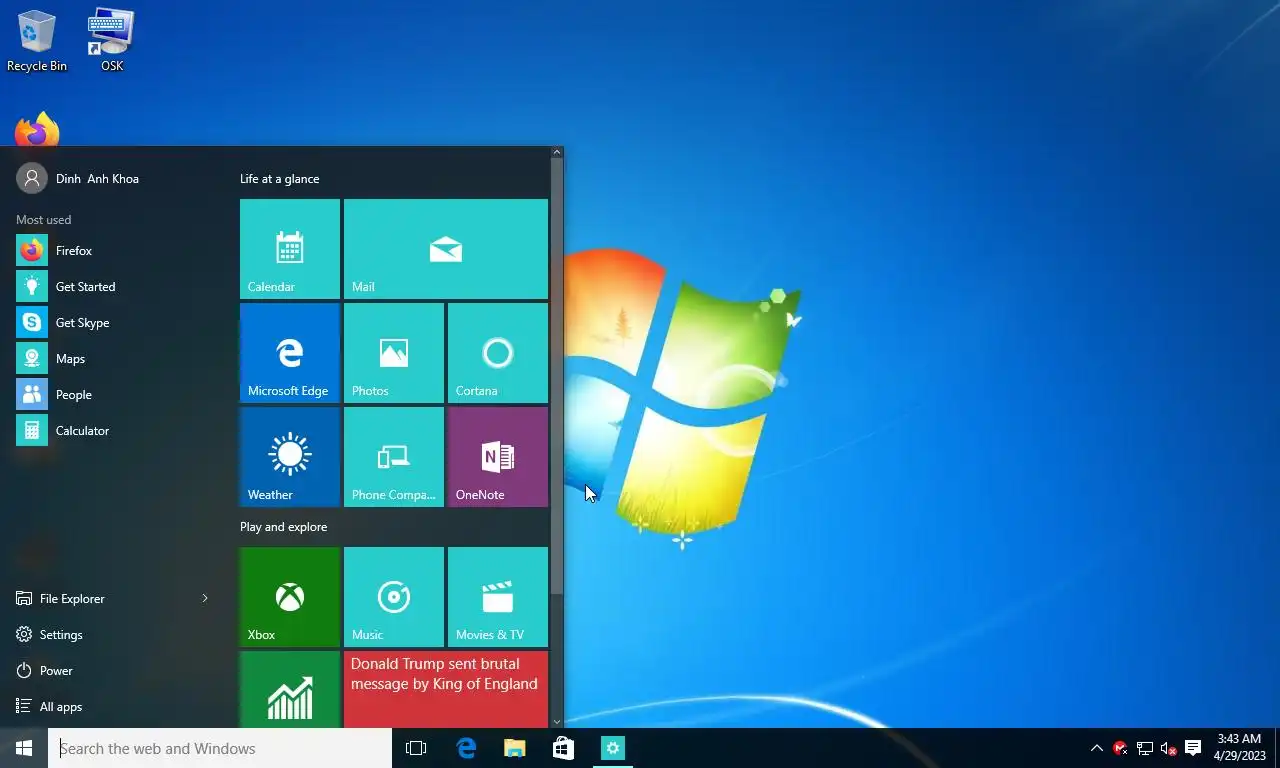Open the Cortana tile
Image resolution: width=1280 pixels, height=768 pixels.
[498, 353]
